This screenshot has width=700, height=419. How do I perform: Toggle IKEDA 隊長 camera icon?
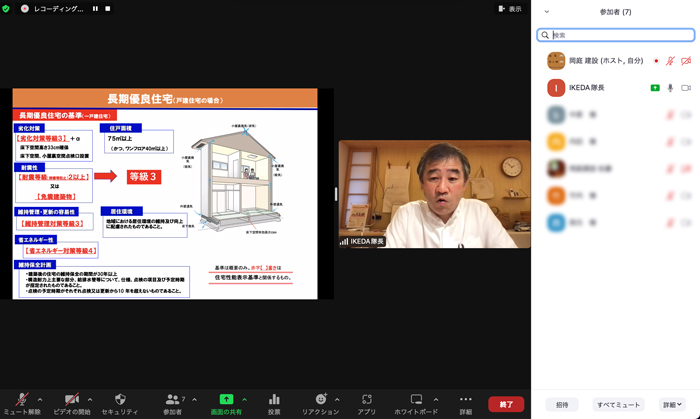tap(686, 88)
